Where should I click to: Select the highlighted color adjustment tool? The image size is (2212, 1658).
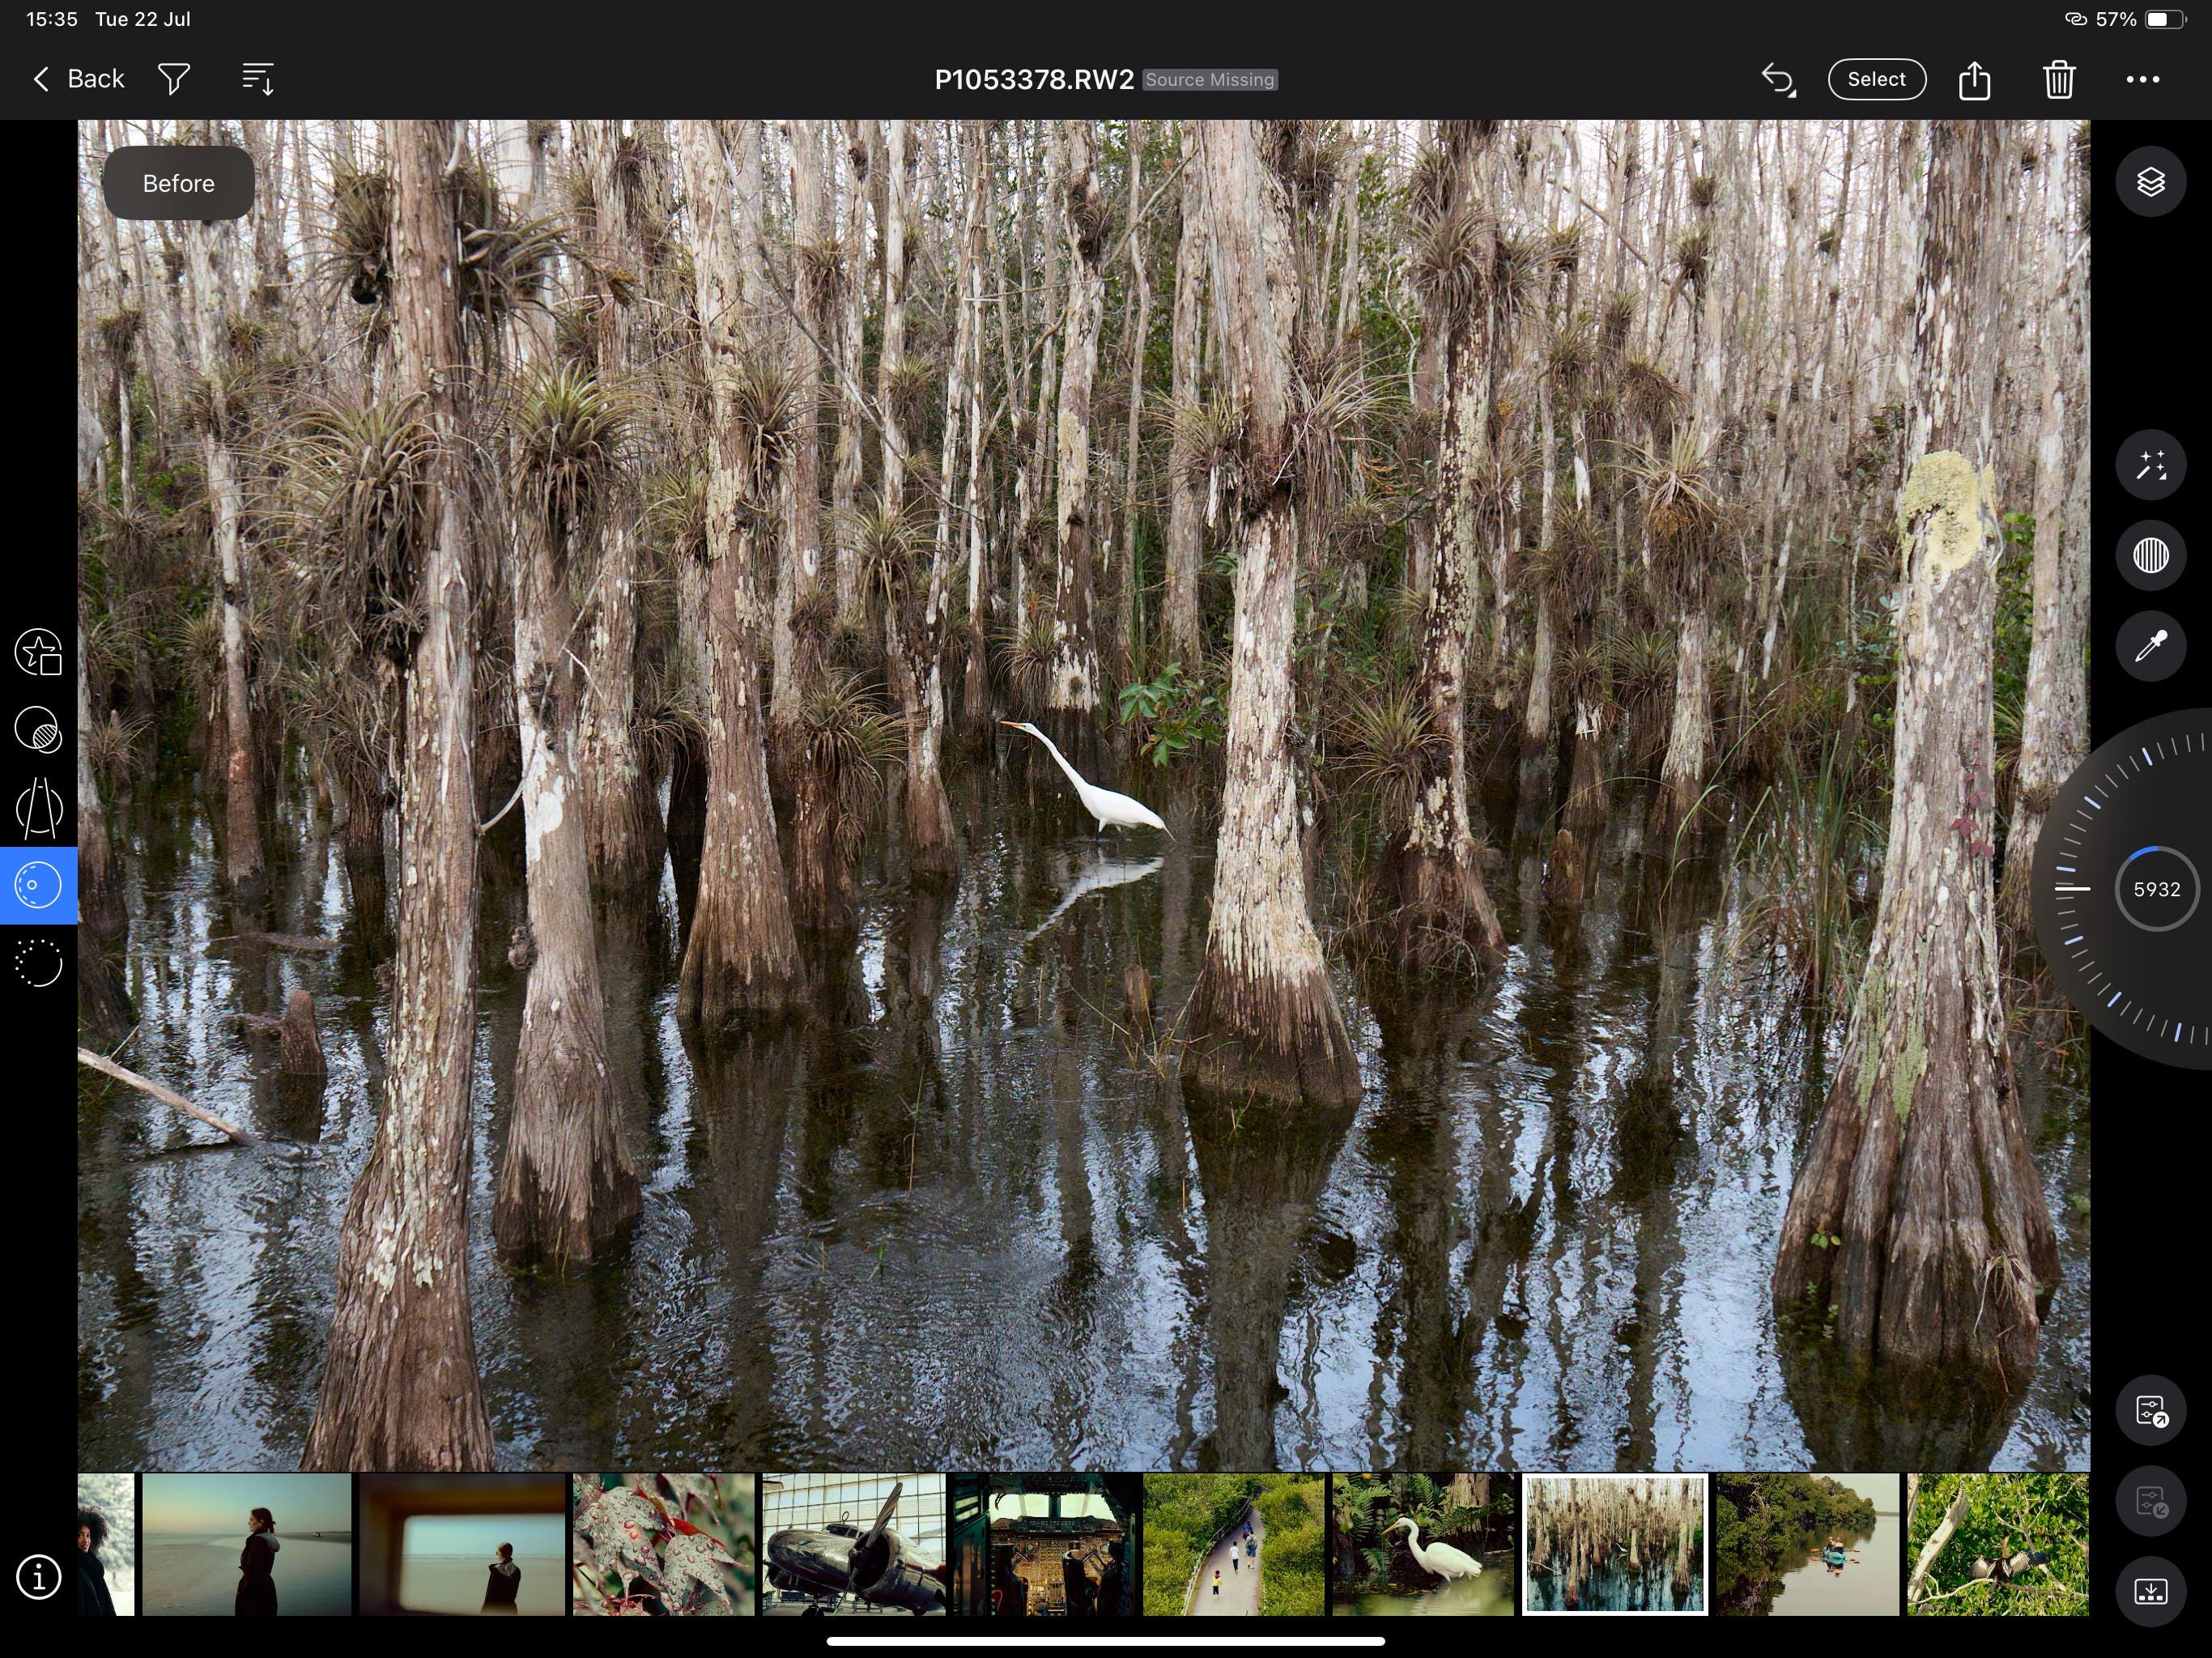click(x=38, y=885)
